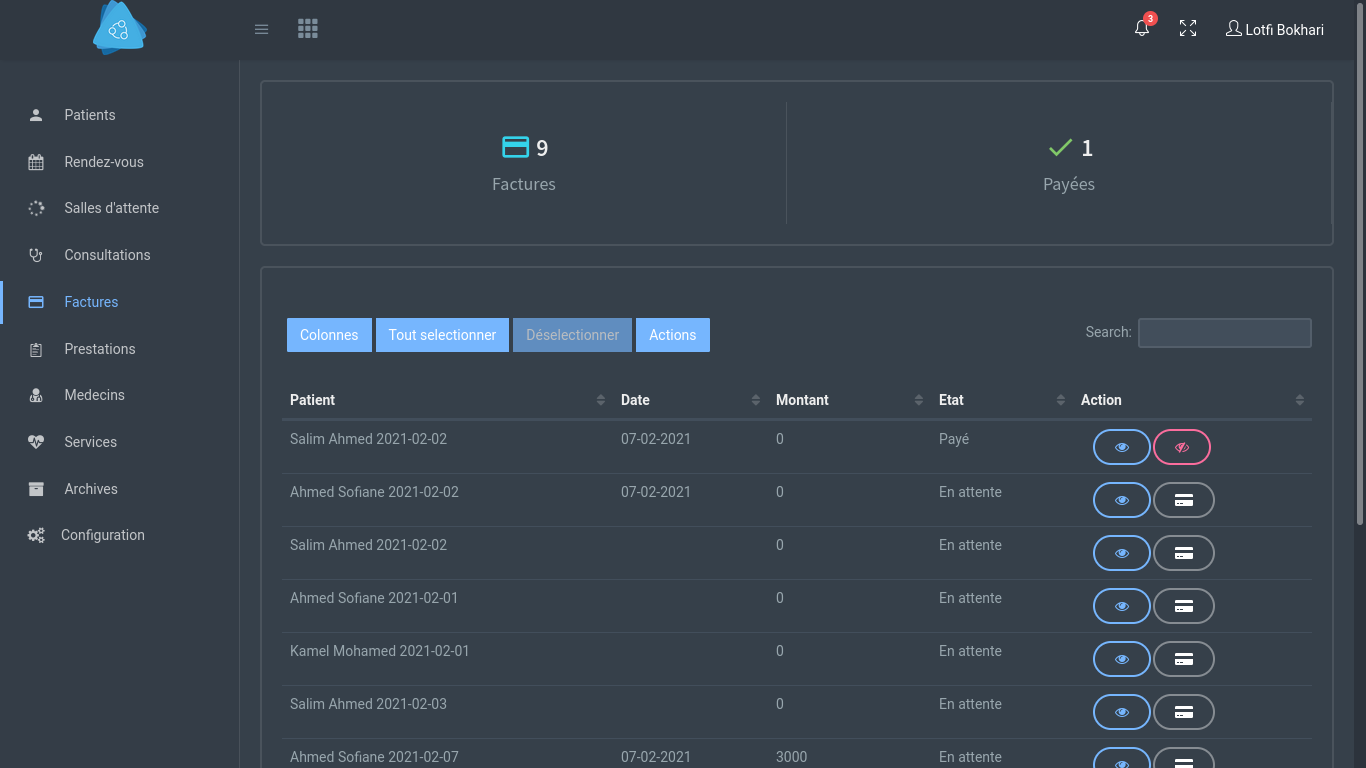View invoice for Salim Ahmed 2021-02-02 Payé
The width and height of the screenshot is (1366, 768).
(1122, 447)
